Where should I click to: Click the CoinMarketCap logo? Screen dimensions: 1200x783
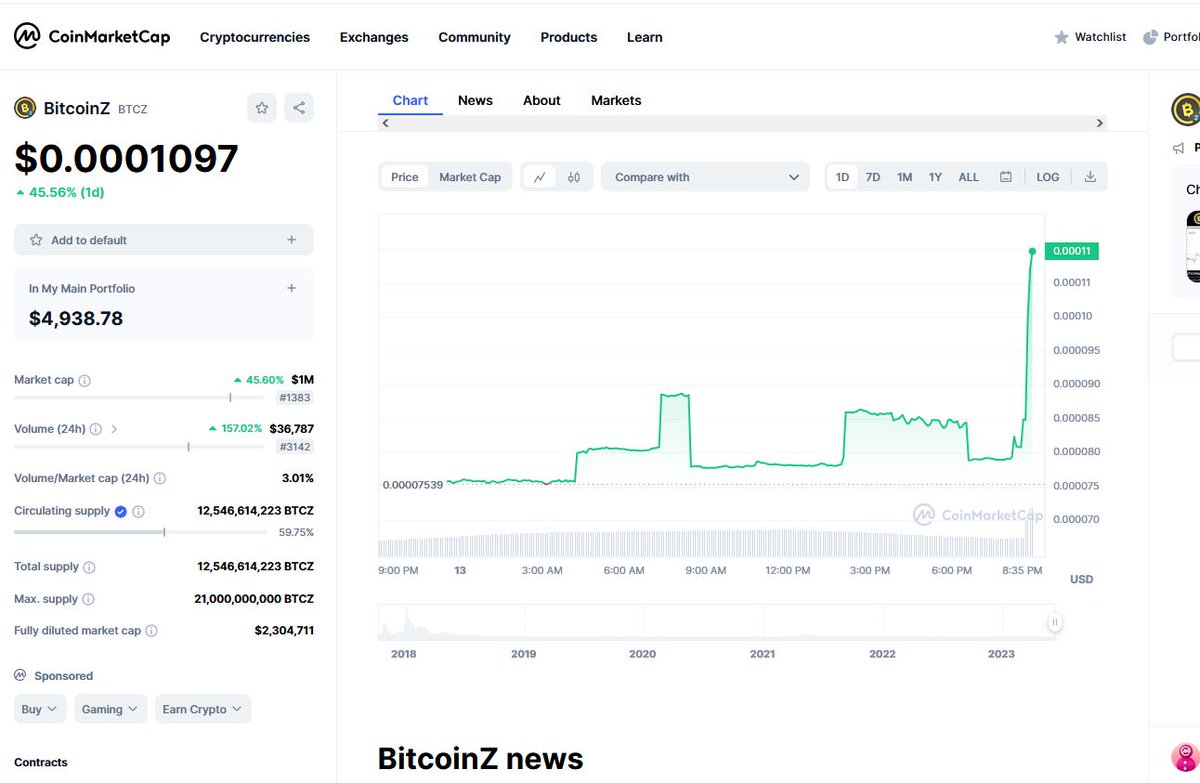pyautogui.click(x=92, y=37)
